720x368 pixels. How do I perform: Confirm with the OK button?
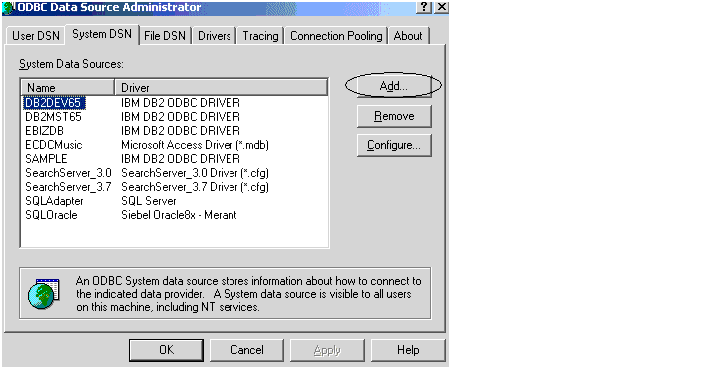click(x=166, y=350)
